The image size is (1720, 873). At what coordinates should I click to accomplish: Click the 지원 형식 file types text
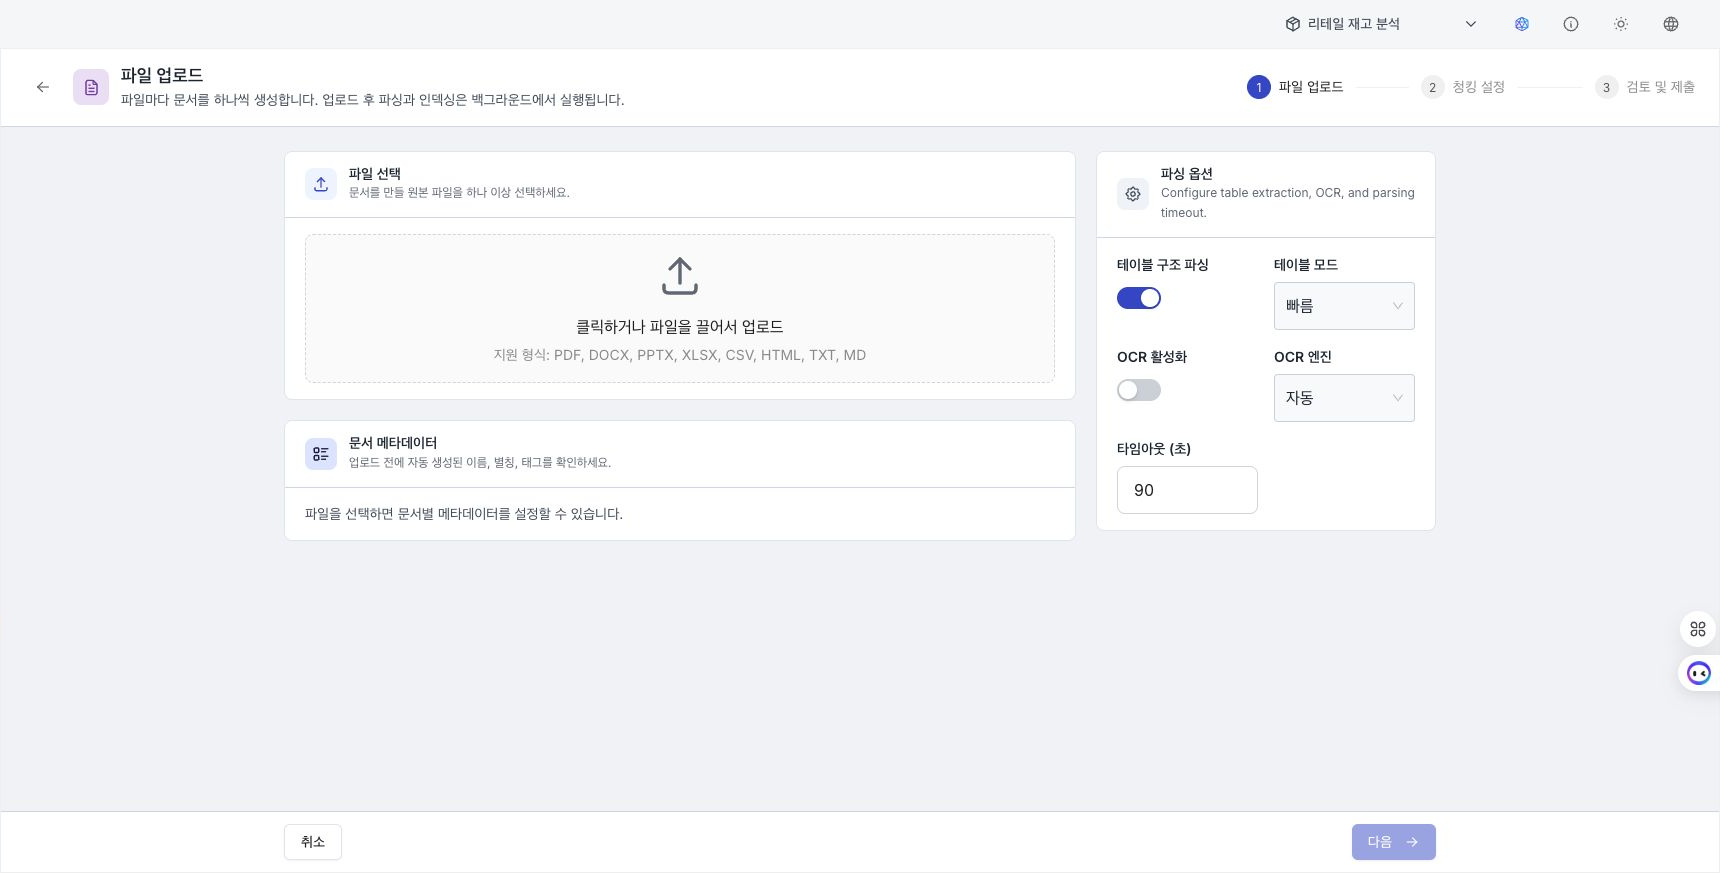pos(680,355)
